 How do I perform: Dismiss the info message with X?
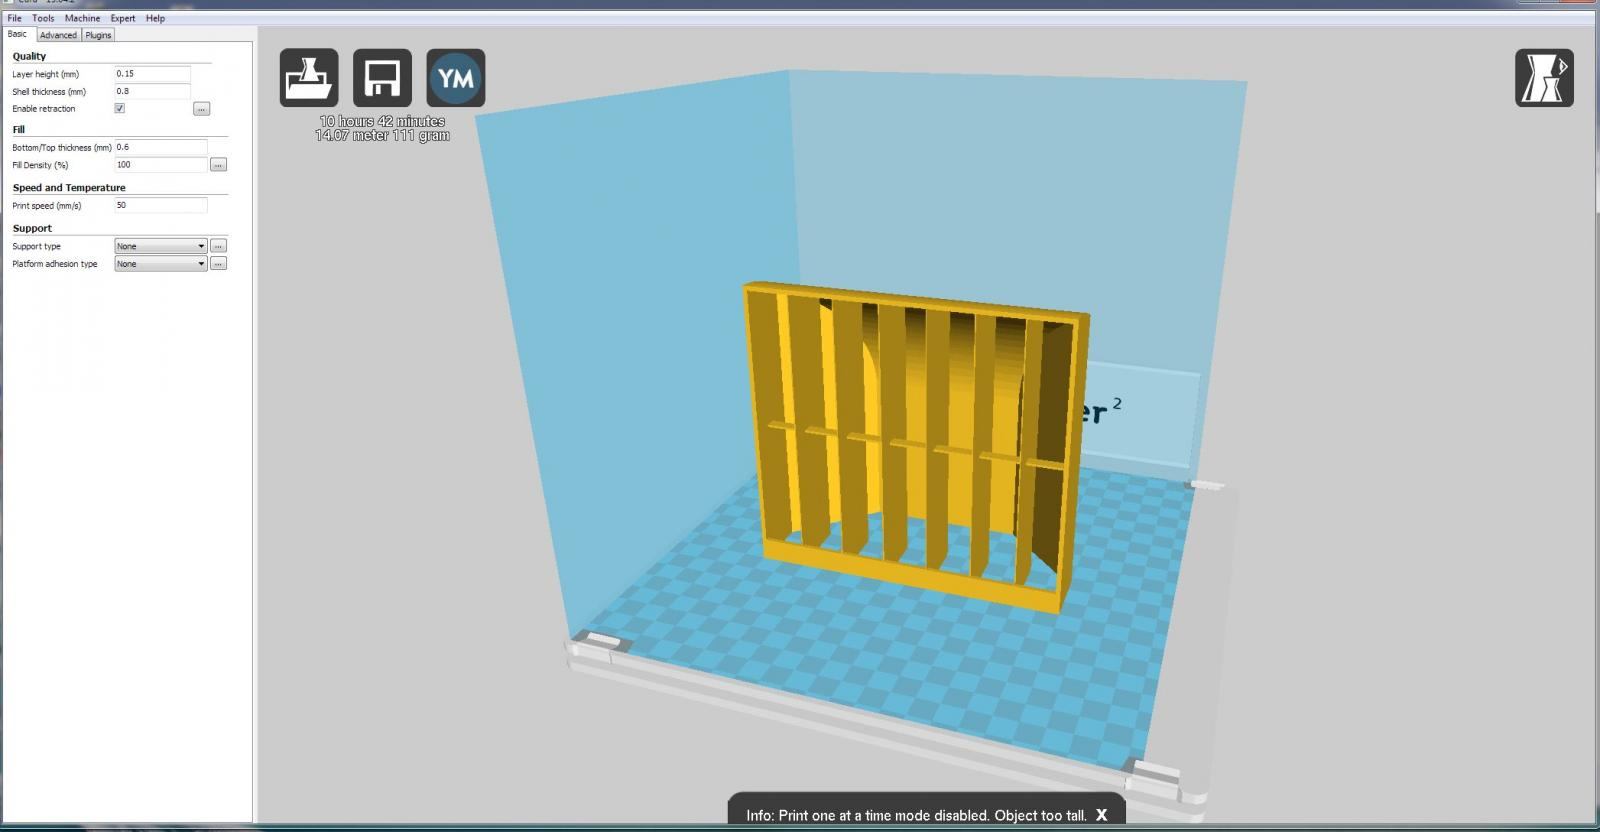(x=1101, y=815)
